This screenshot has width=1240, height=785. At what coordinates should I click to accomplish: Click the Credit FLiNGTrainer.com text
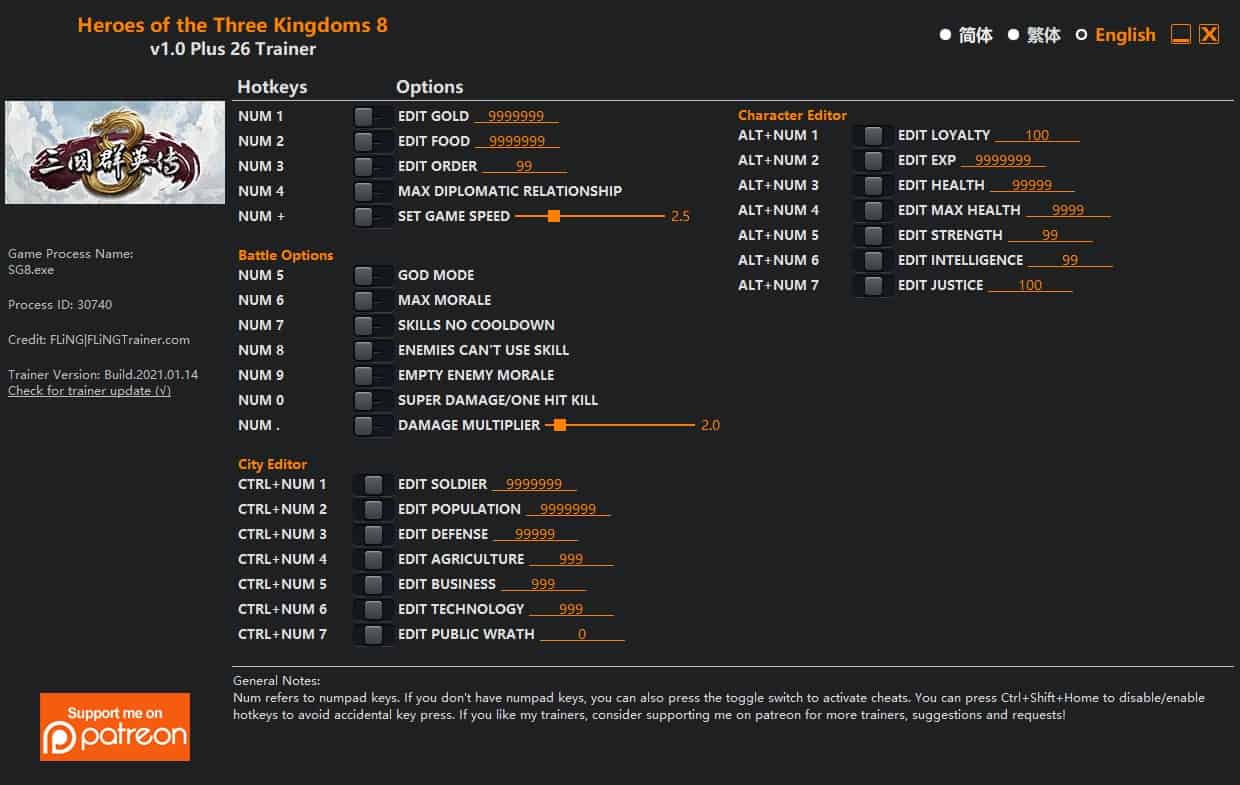point(99,340)
